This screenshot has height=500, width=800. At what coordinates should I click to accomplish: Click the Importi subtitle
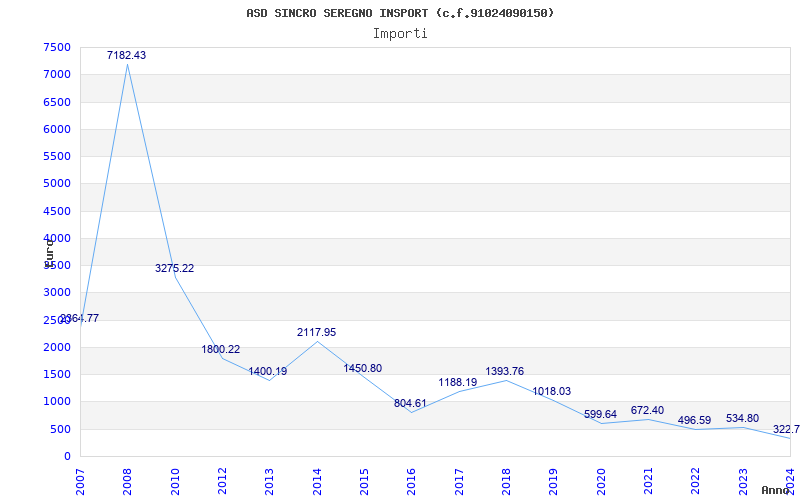tap(400, 34)
